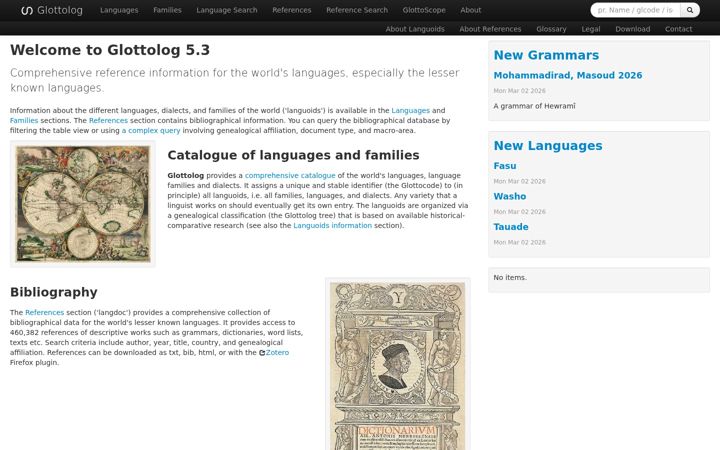720x450 pixels.
Task: Click date under Mohammadirad grammar
Action: pos(519,91)
